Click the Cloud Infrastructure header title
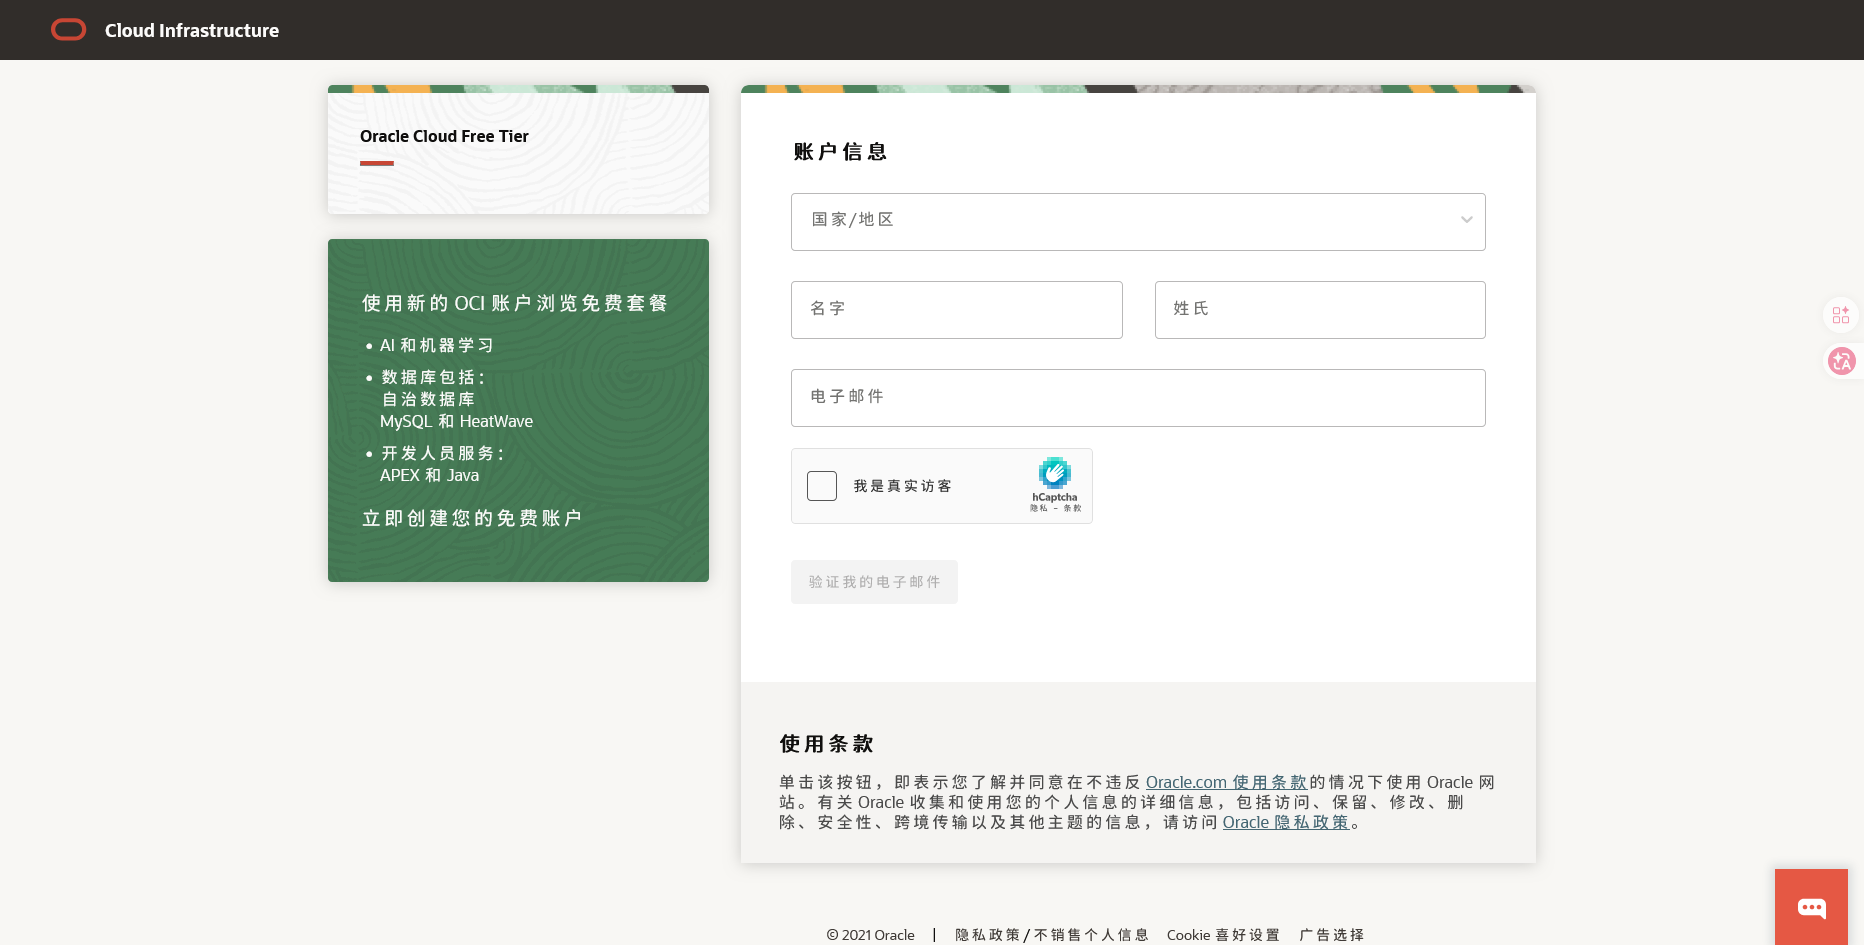The width and height of the screenshot is (1864, 945). click(x=192, y=30)
